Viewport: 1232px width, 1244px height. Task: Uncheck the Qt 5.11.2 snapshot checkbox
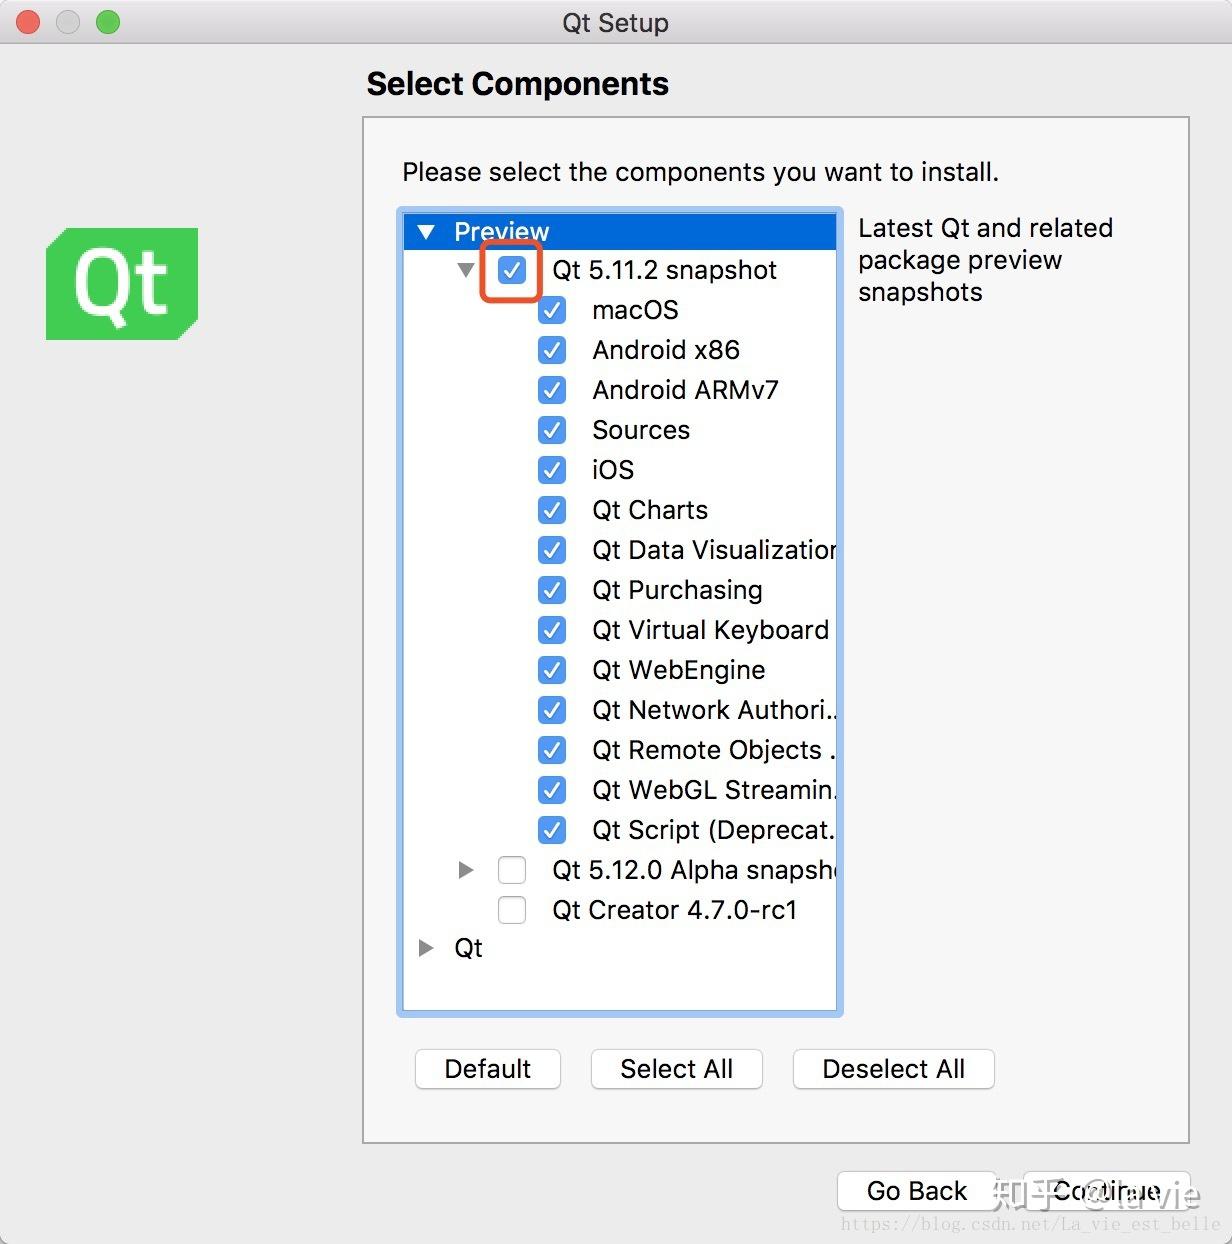tap(512, 270)
